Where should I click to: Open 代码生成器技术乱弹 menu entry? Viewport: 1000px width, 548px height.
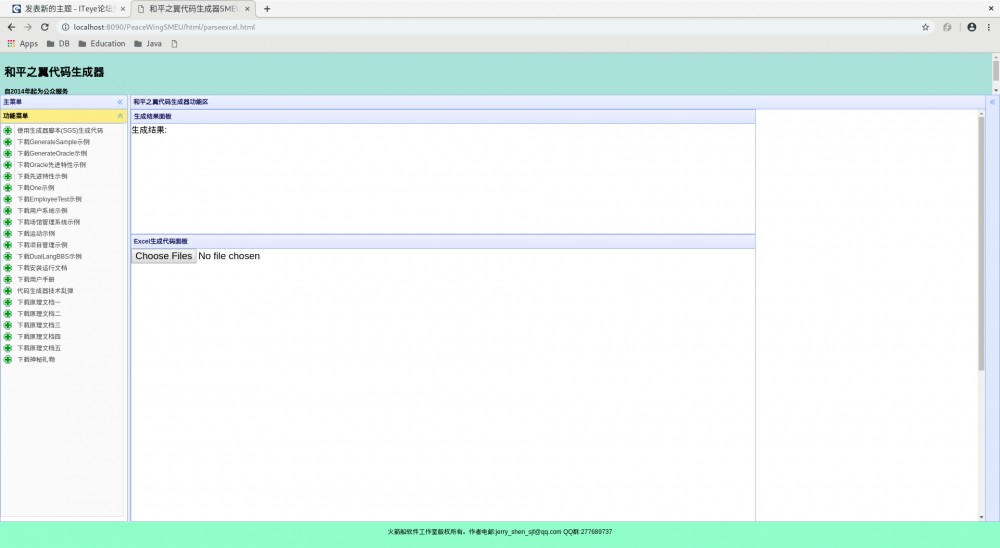45,291
